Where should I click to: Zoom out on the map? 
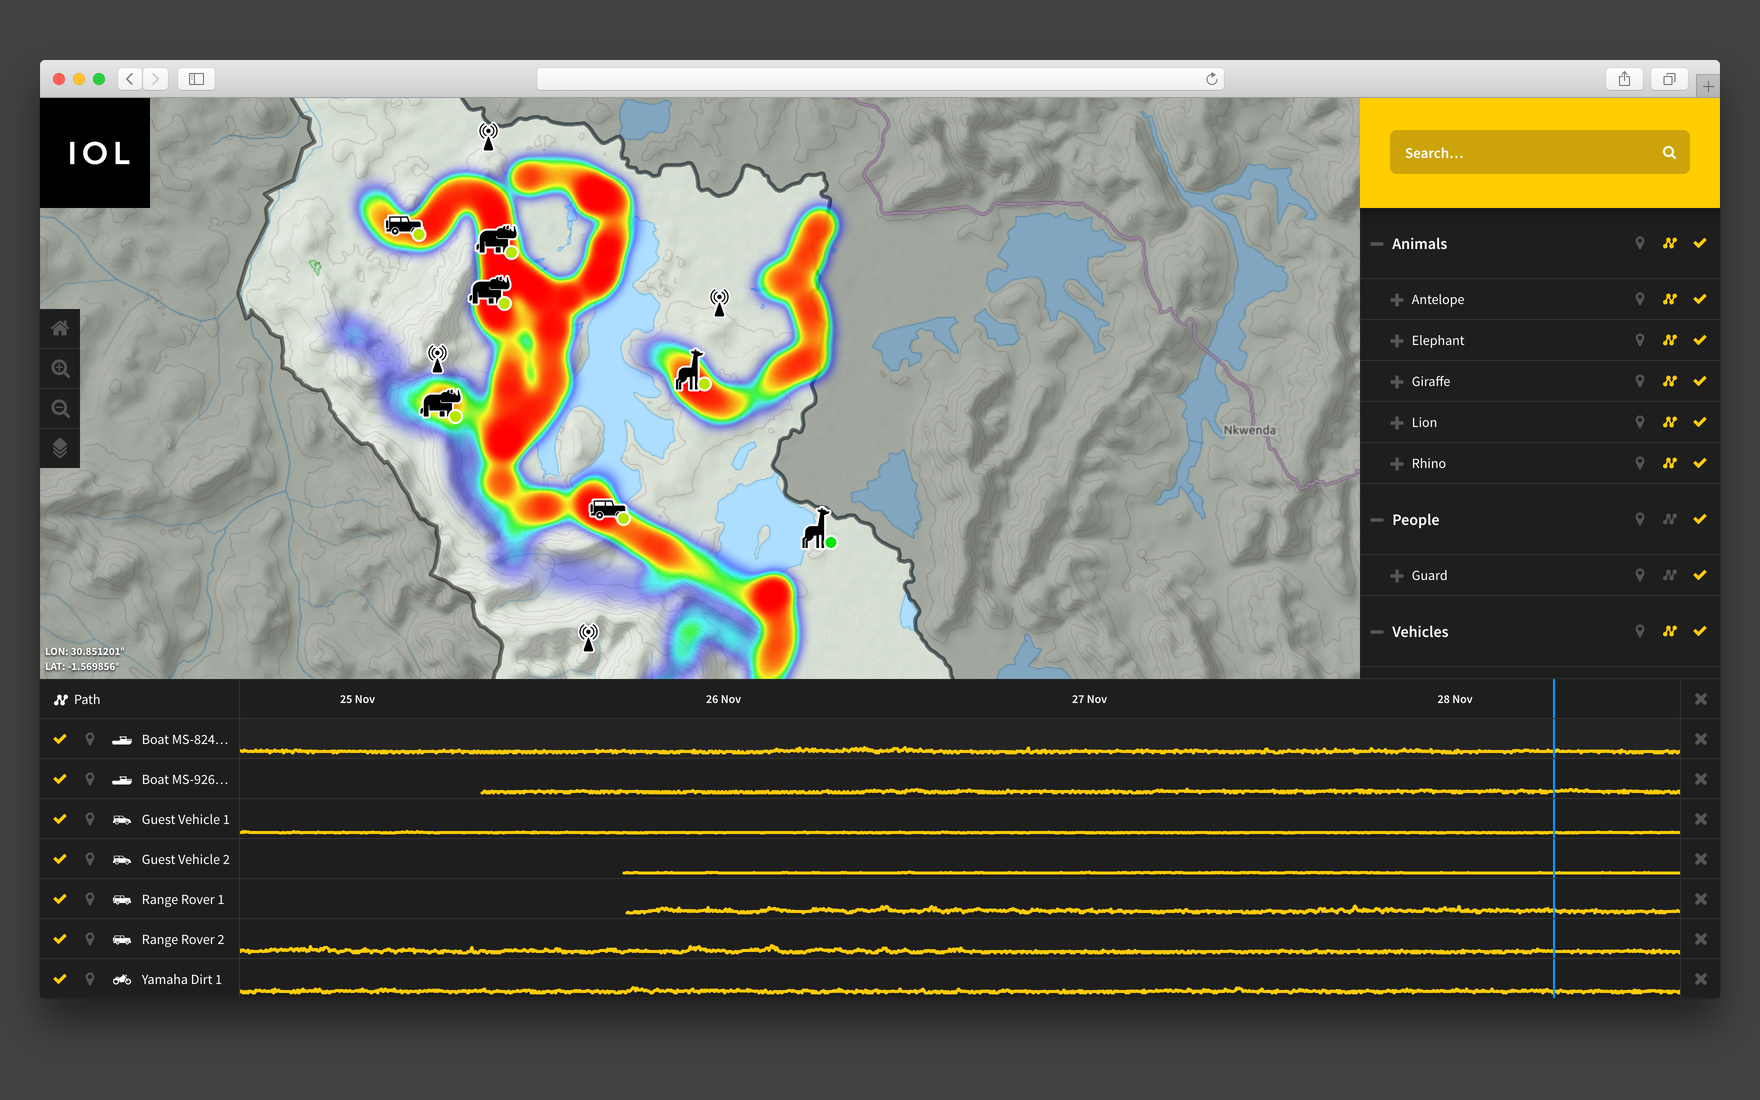click(60, 409)
